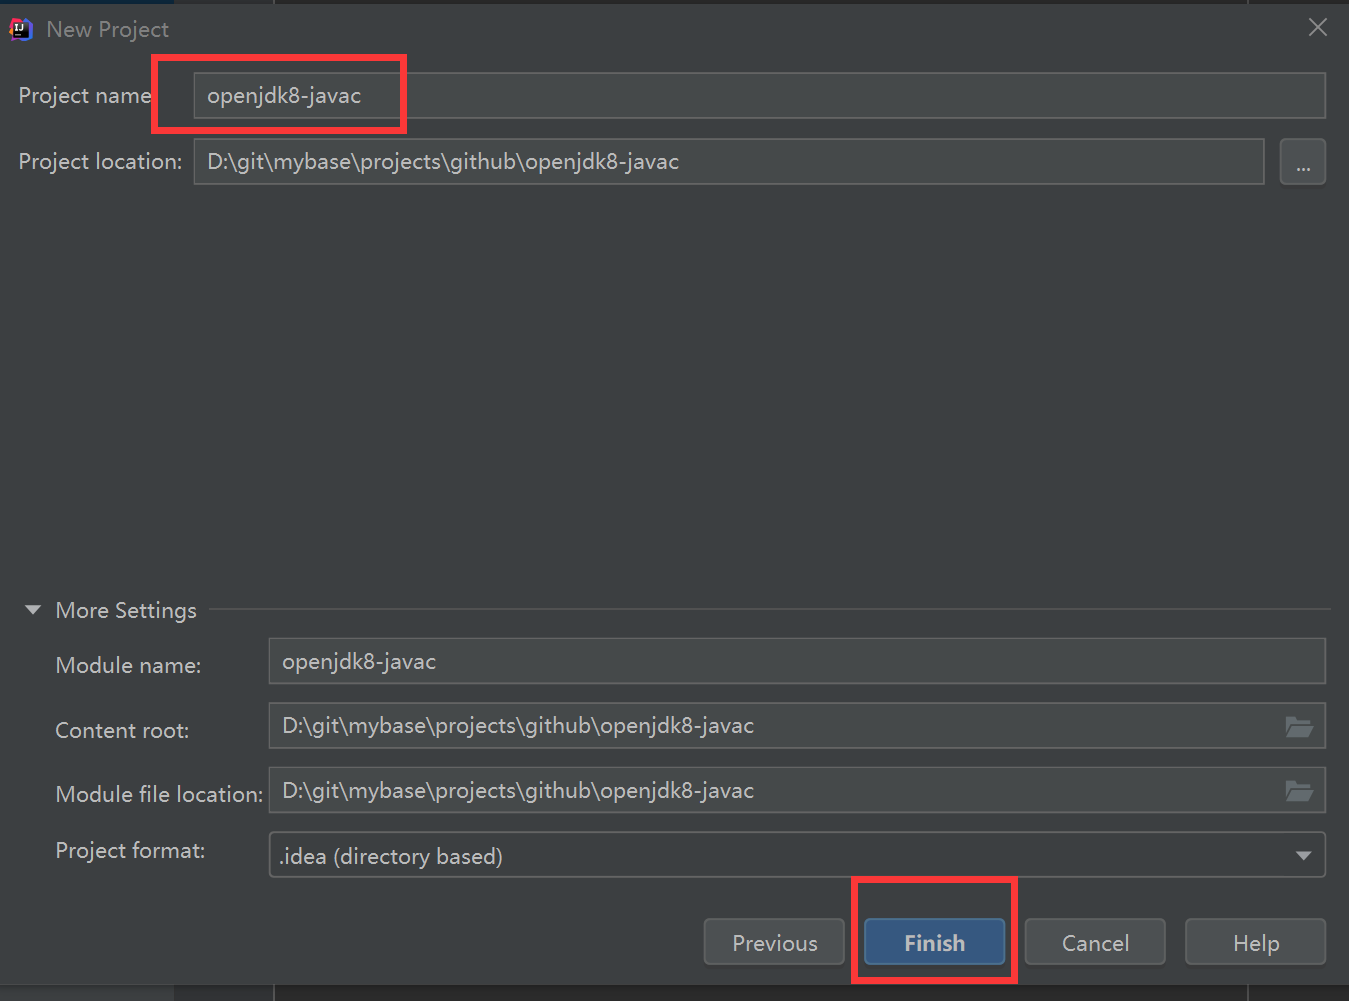Click the dropdown arrow on Project format

1302,855
